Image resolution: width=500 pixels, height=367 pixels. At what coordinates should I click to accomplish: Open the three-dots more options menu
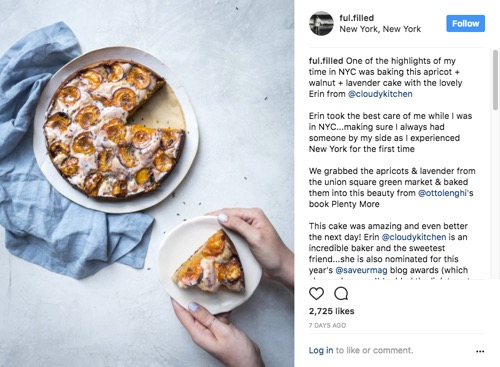tap(480, 351)
